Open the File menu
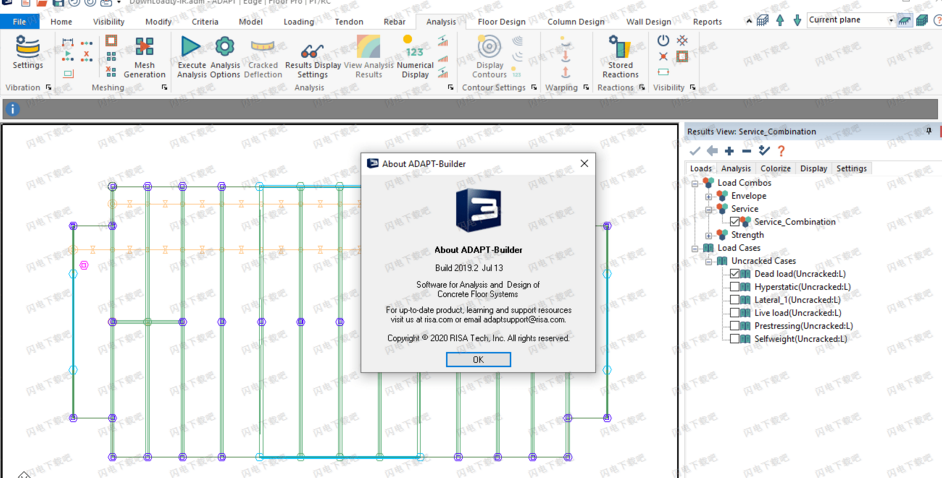Image resolution: width=942 pixels, height=478 pixels. (19, 22)
